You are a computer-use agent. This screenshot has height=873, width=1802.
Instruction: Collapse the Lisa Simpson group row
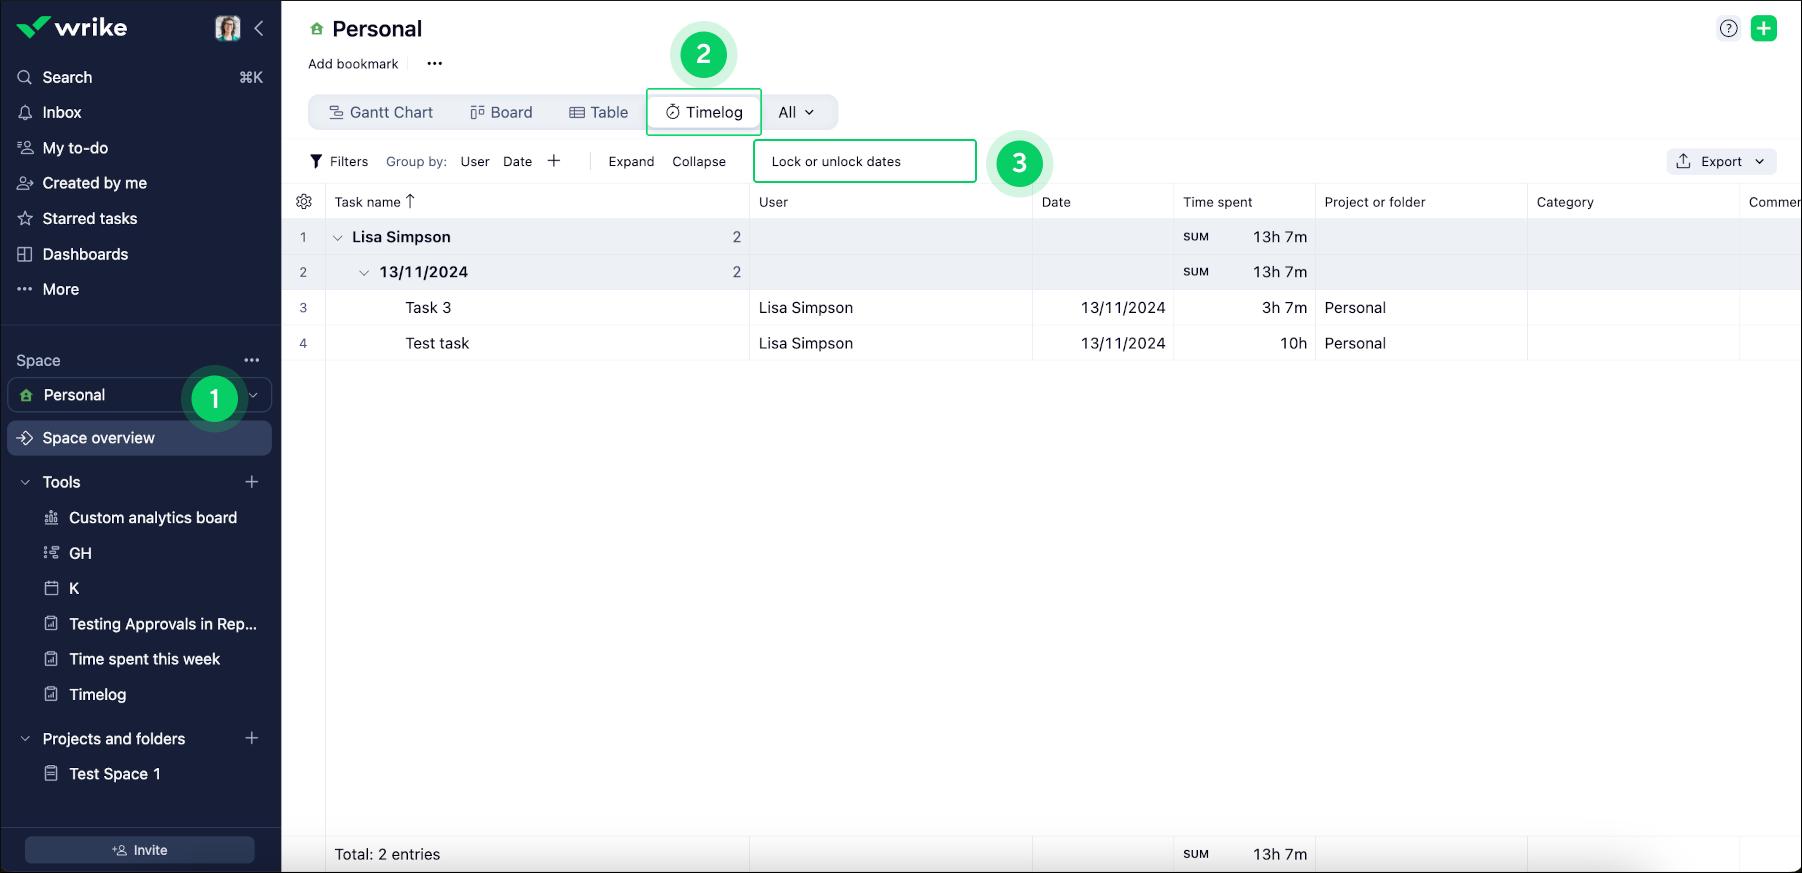[338, 238]
